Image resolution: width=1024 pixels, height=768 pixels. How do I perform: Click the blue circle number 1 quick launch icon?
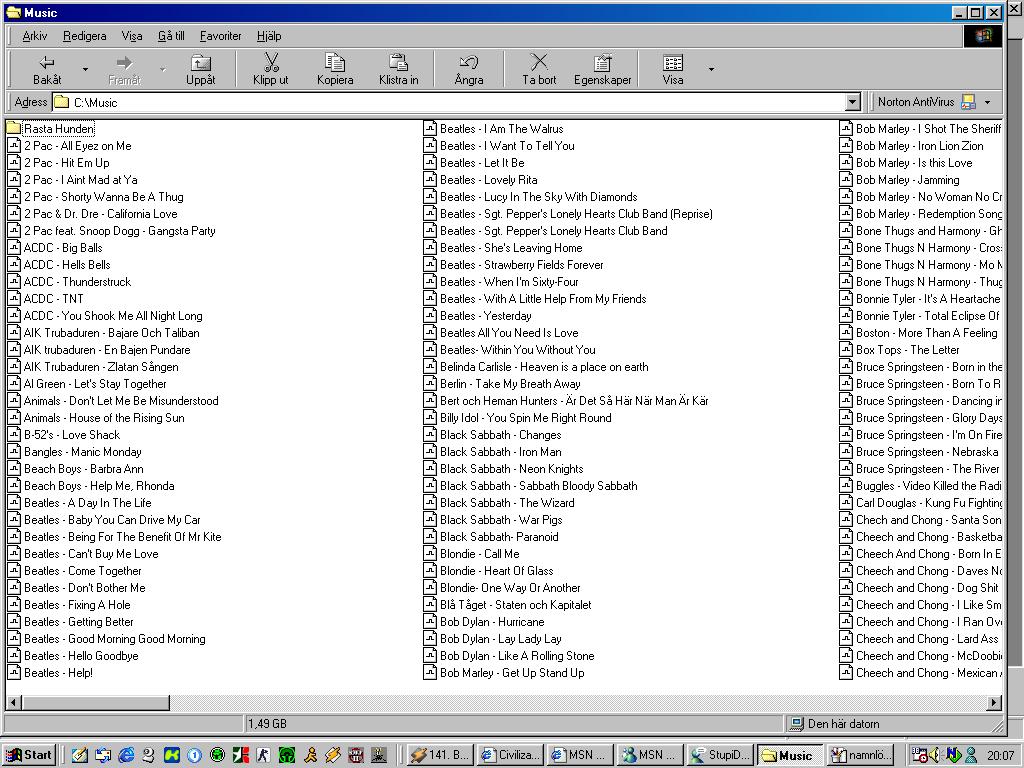coord(195,755)
